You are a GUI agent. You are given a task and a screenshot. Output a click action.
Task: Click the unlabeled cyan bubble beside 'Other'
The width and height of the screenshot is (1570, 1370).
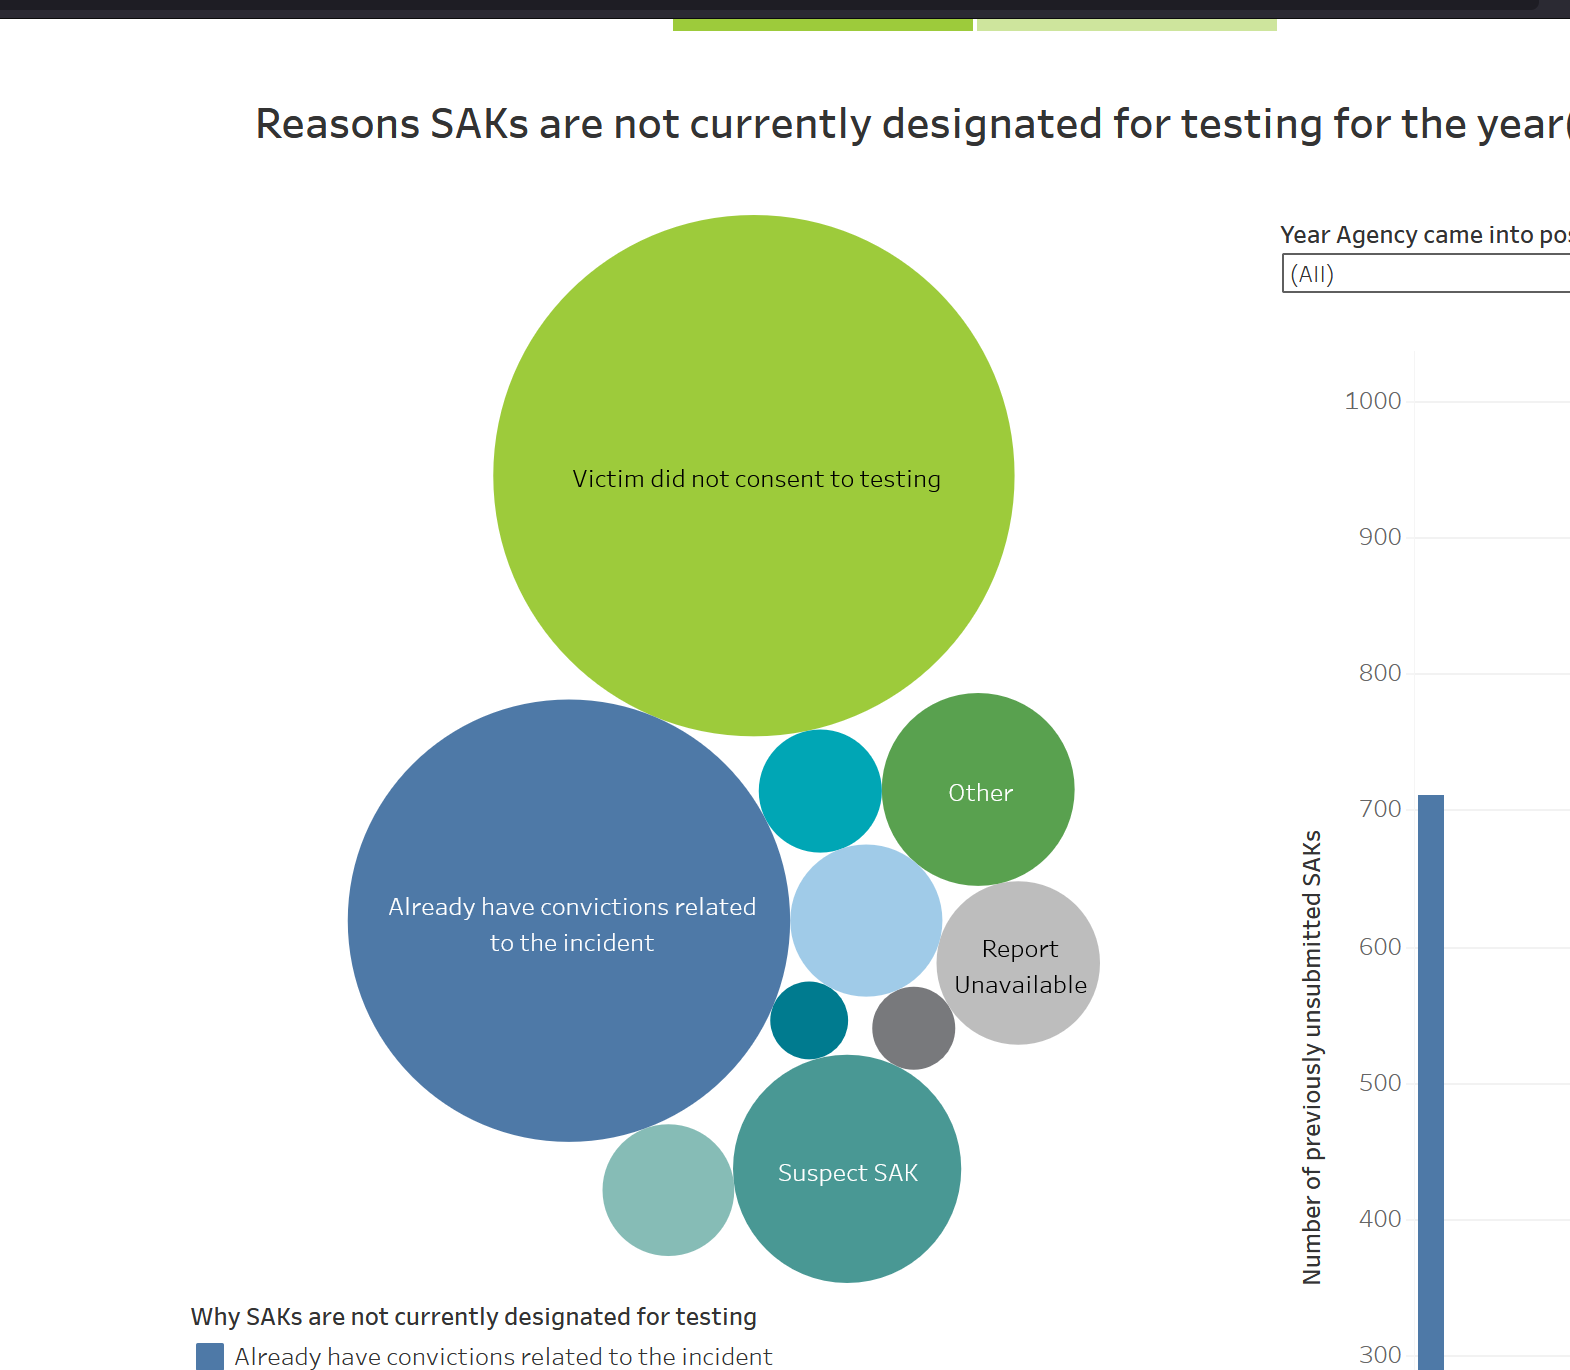pos(820,791)
